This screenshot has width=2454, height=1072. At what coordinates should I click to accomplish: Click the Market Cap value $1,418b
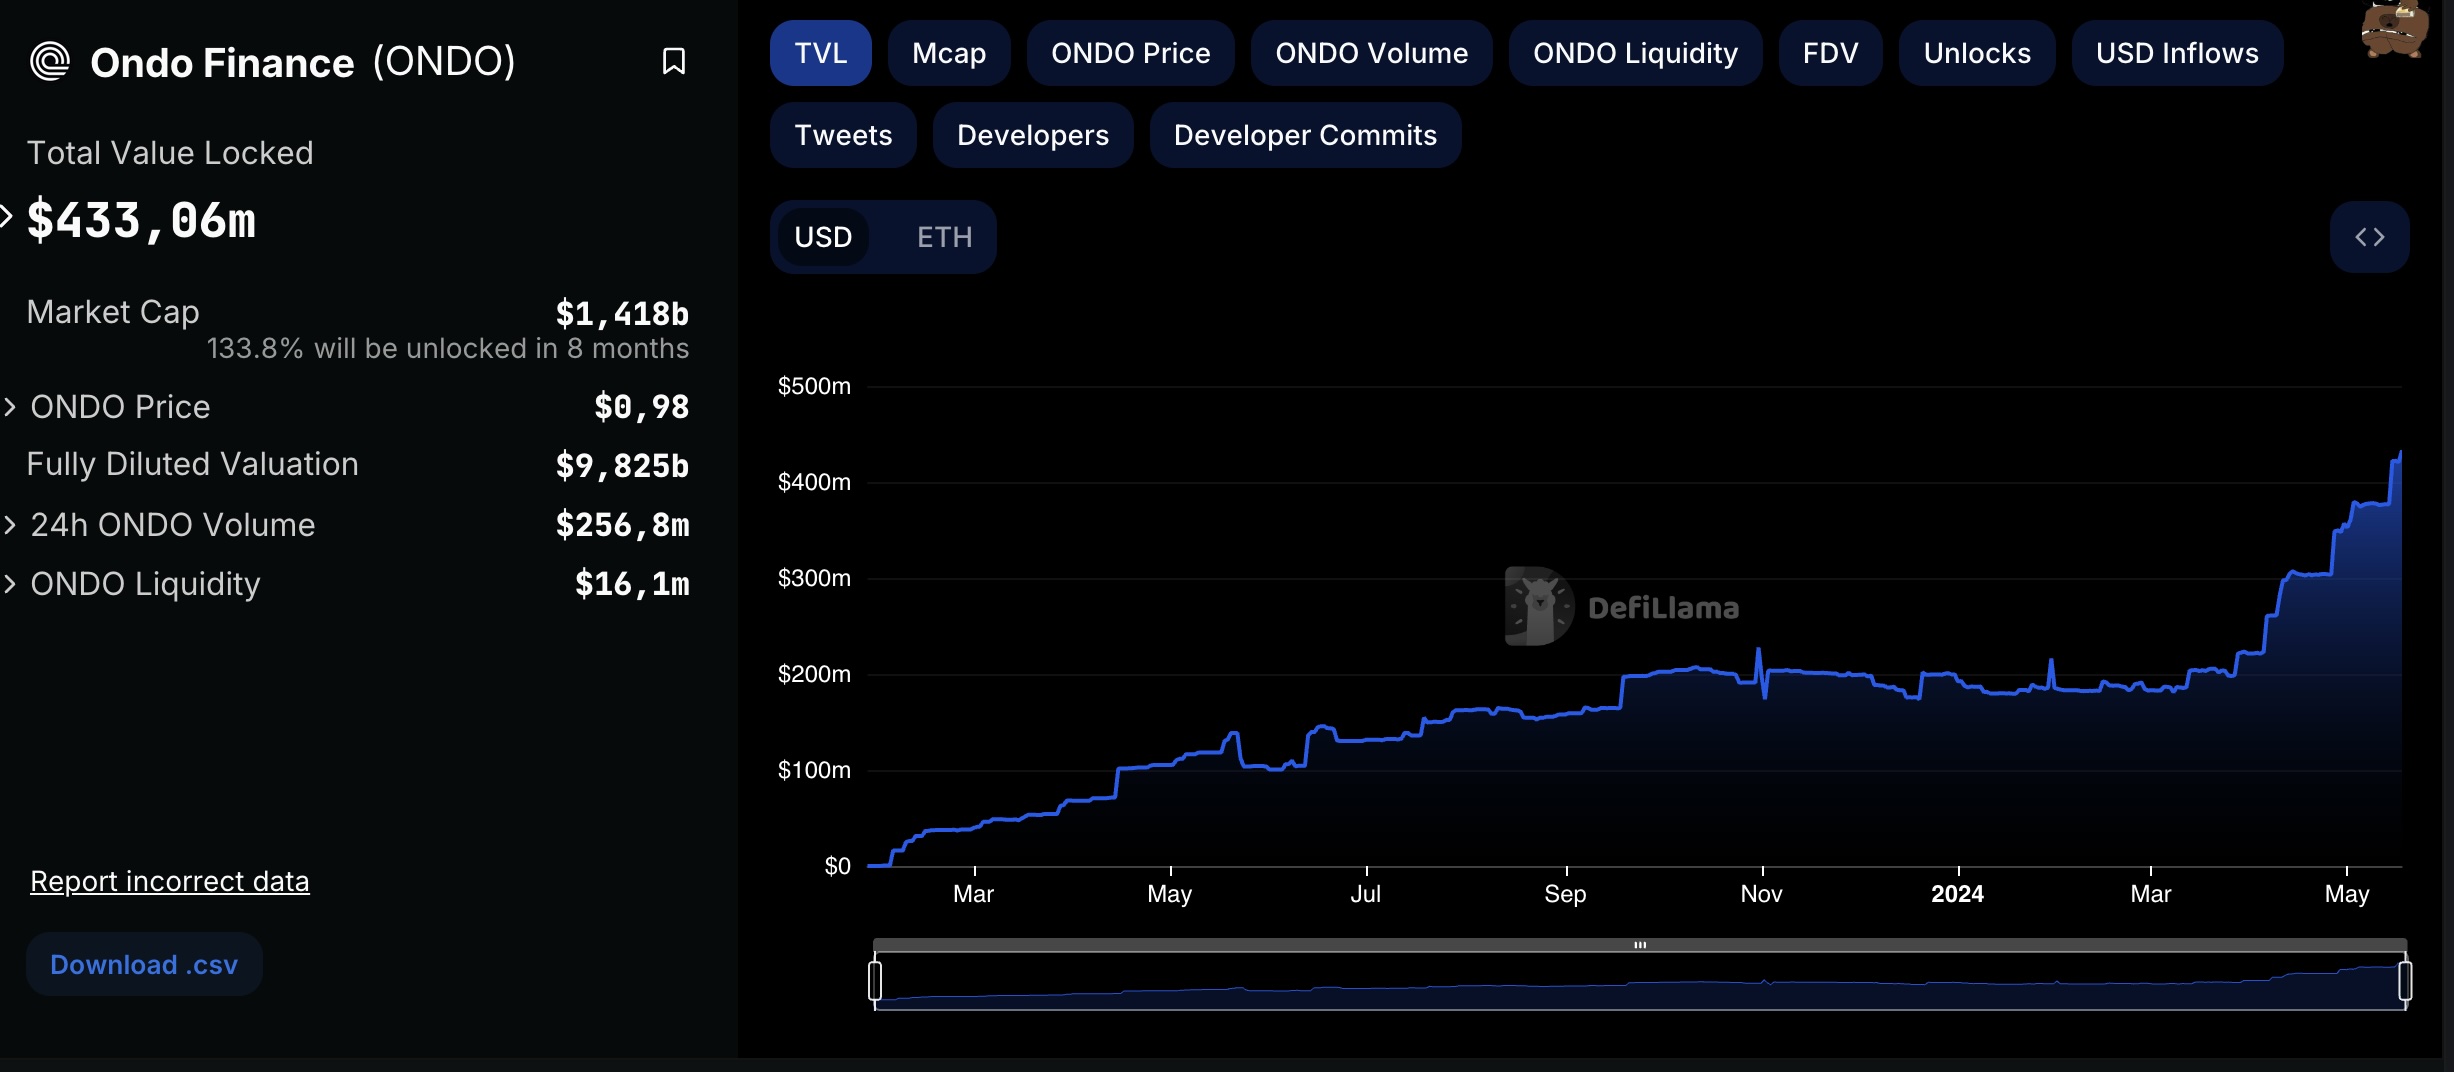[x=622, y=314]
